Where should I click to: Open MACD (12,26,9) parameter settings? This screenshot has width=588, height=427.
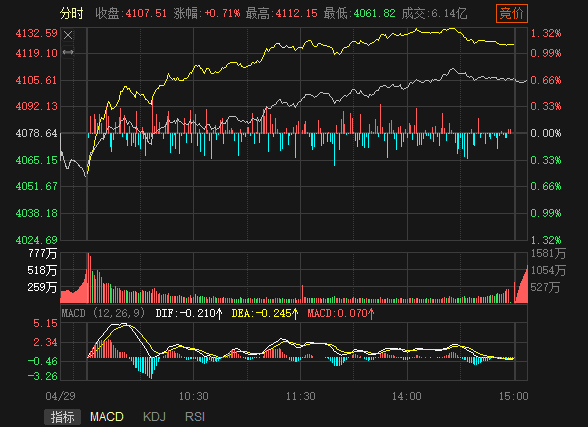(103, 313)
